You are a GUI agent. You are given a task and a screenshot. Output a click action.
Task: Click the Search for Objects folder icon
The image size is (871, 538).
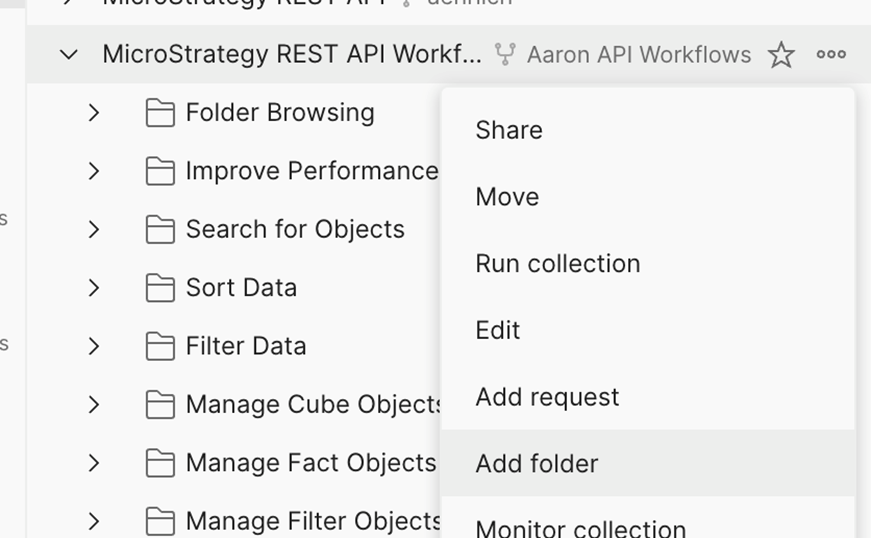pos(160,230)
